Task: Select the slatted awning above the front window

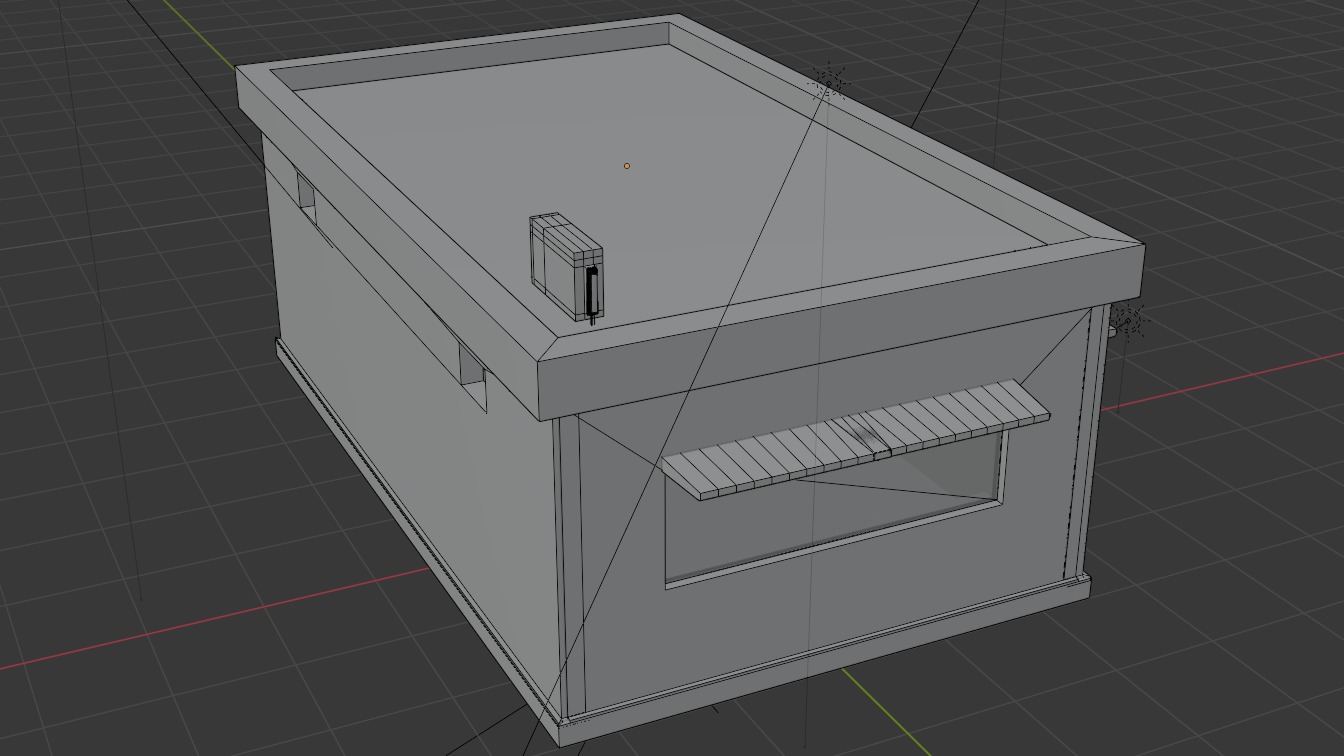Action: 855,438
